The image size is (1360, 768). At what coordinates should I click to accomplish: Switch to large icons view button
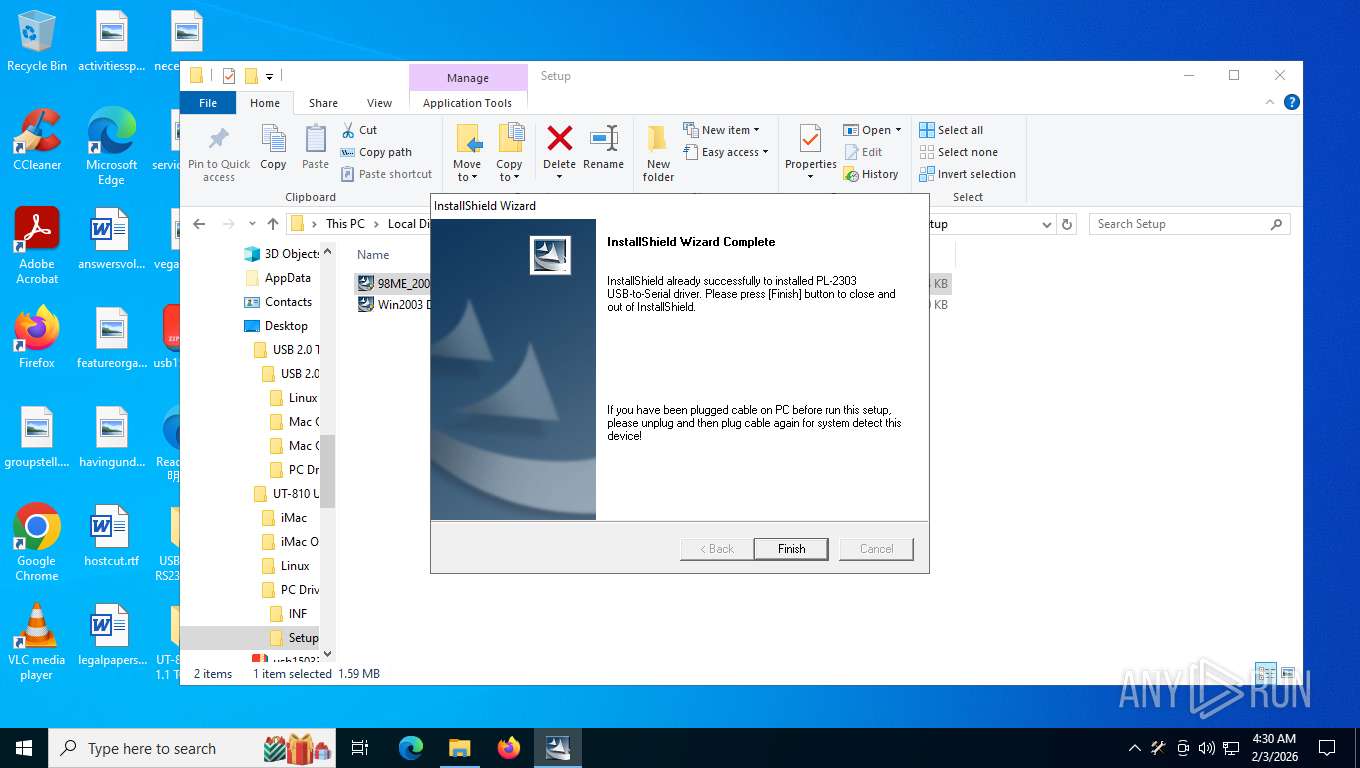point(1288,674)
